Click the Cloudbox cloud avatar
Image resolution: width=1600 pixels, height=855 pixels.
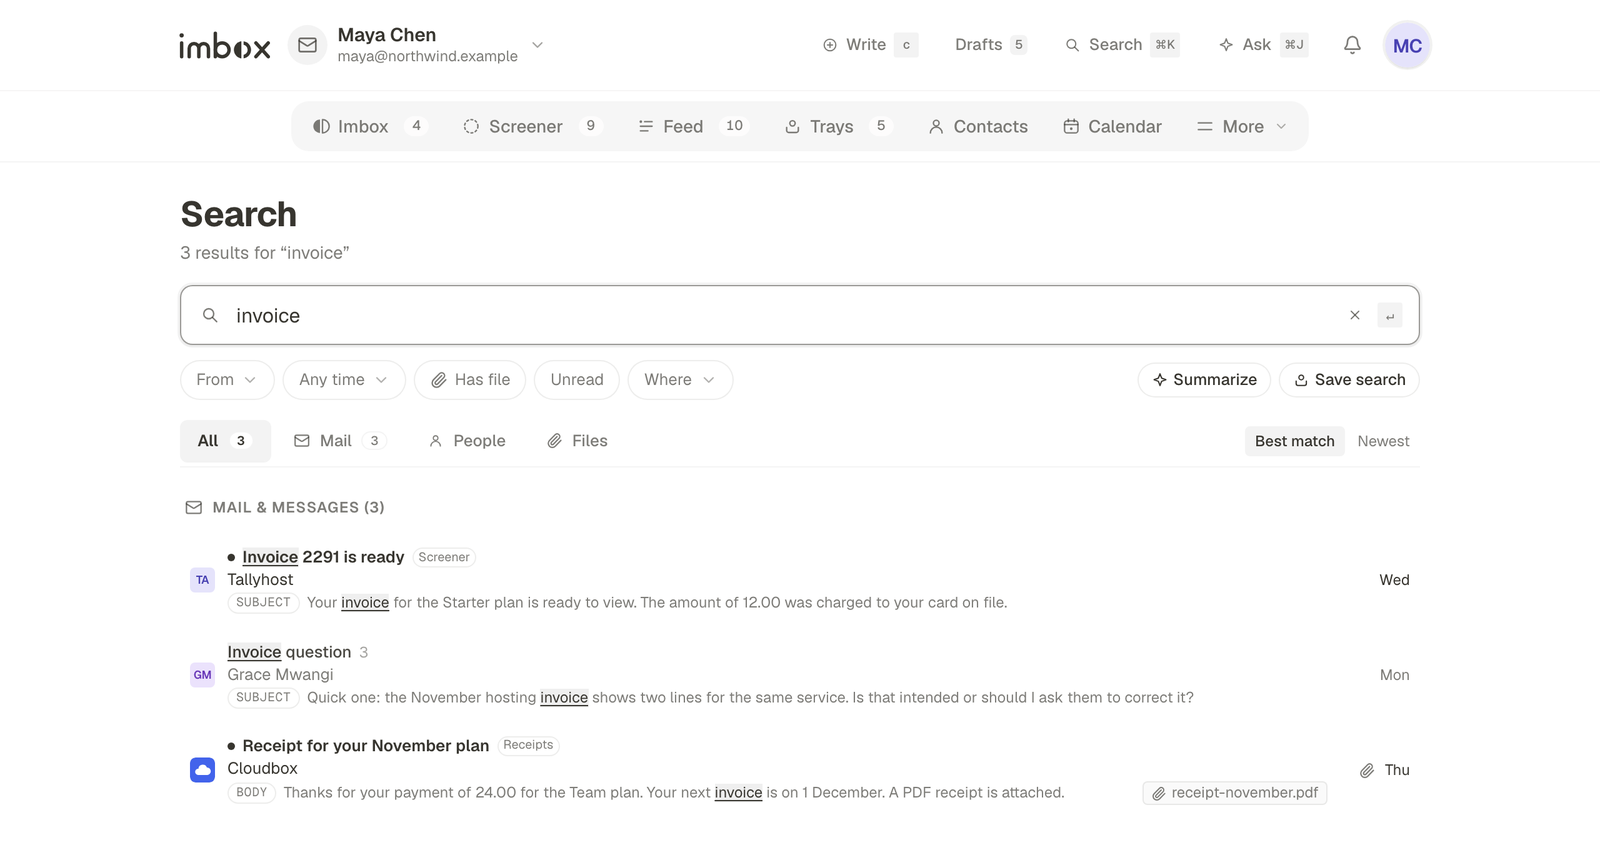[202, 770]
